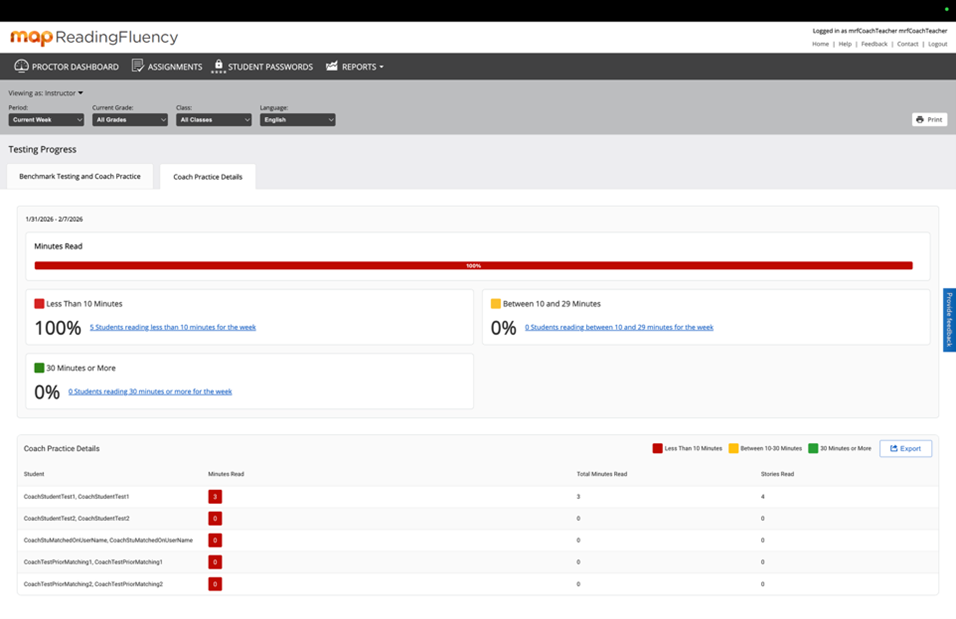The width and height of the screenshot is (956, 619).
Task: Open students reading 30 minutes or more link
Action: coord(150,391)
